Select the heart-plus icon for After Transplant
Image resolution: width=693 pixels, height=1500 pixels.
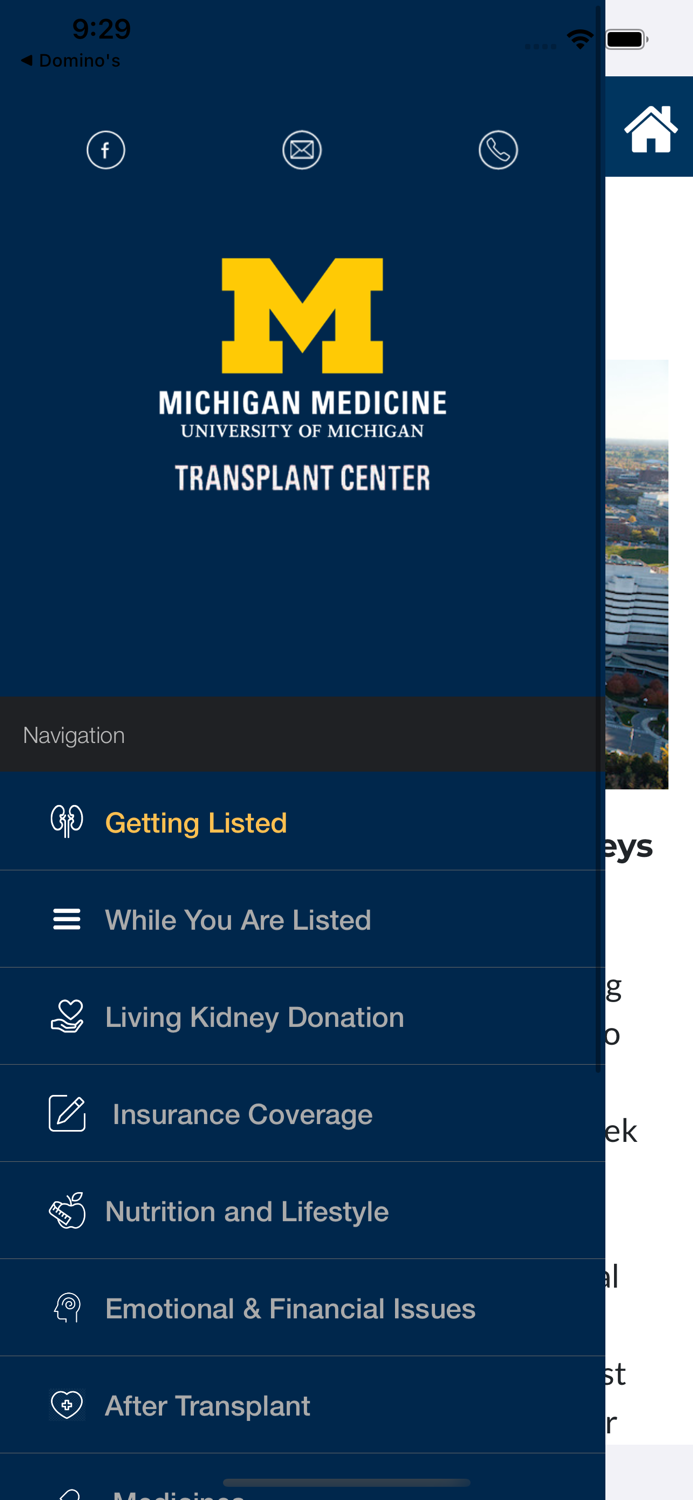click(x=66, y=1404)
